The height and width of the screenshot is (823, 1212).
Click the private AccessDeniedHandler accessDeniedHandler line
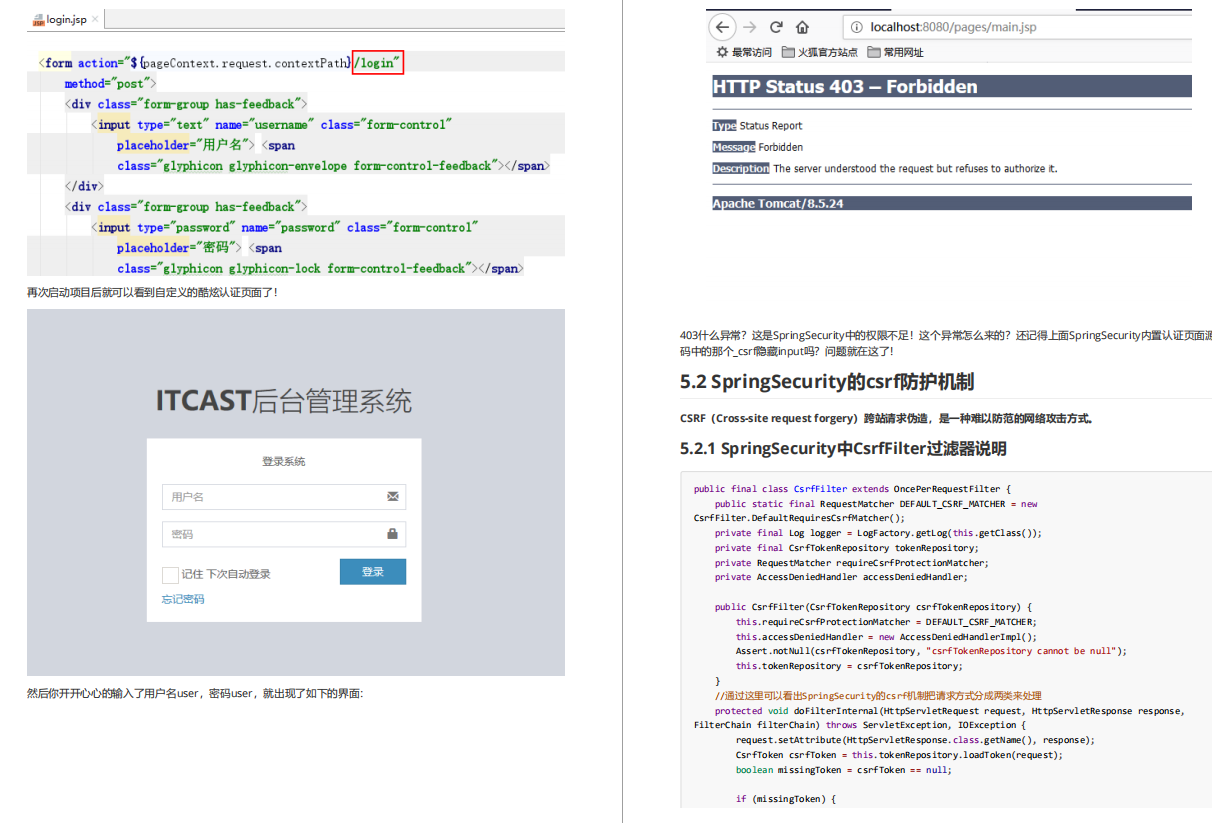point(841,577)
